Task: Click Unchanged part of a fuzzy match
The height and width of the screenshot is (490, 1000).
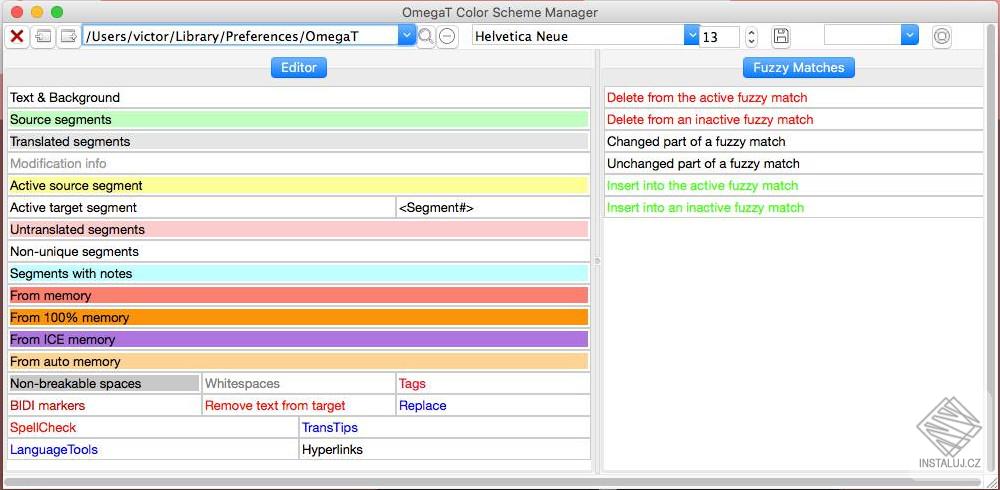Action: 793,163
